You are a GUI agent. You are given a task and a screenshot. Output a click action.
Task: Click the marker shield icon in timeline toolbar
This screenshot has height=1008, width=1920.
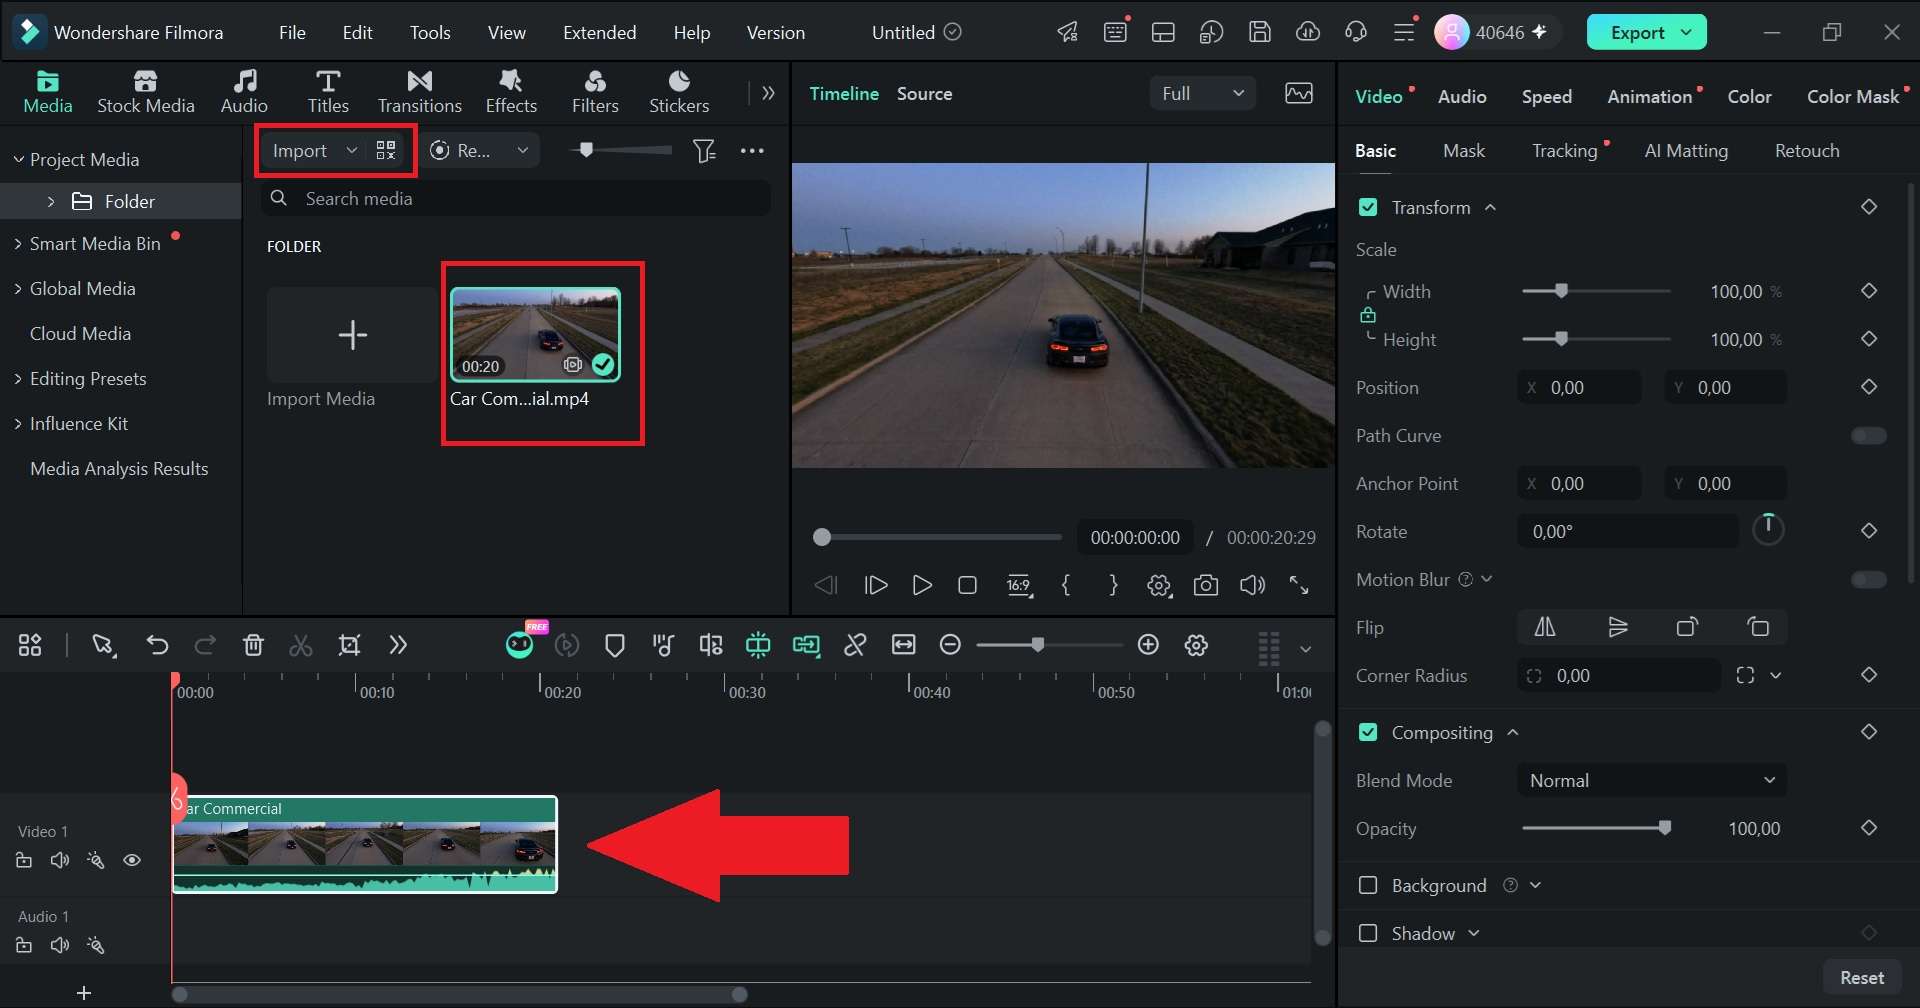(x=615, y=646)
